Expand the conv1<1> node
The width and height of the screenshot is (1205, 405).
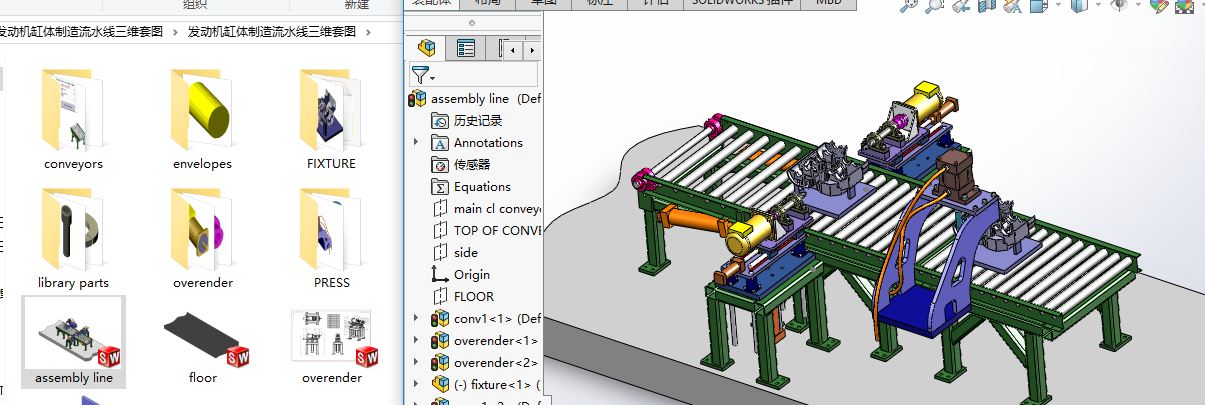(x=416, y=319)
